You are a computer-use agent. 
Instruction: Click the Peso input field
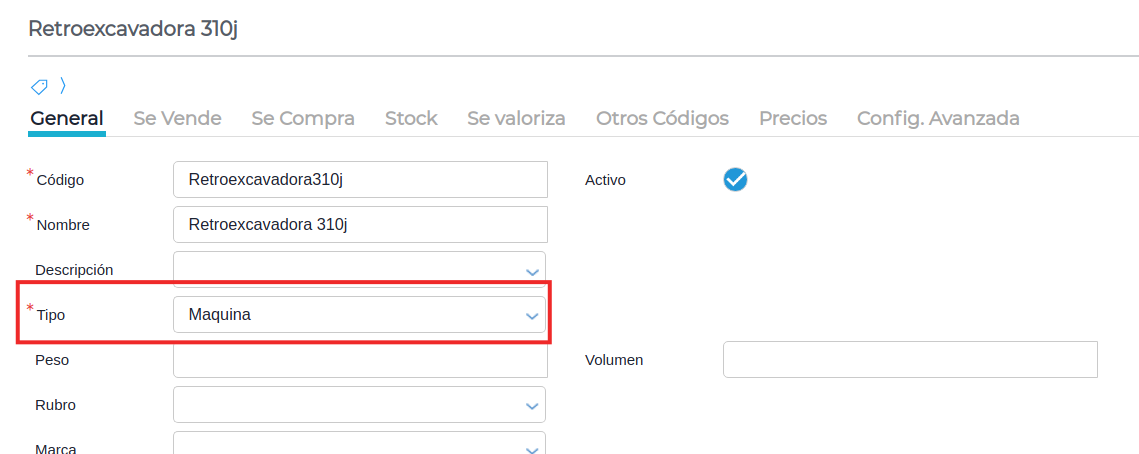360,362
